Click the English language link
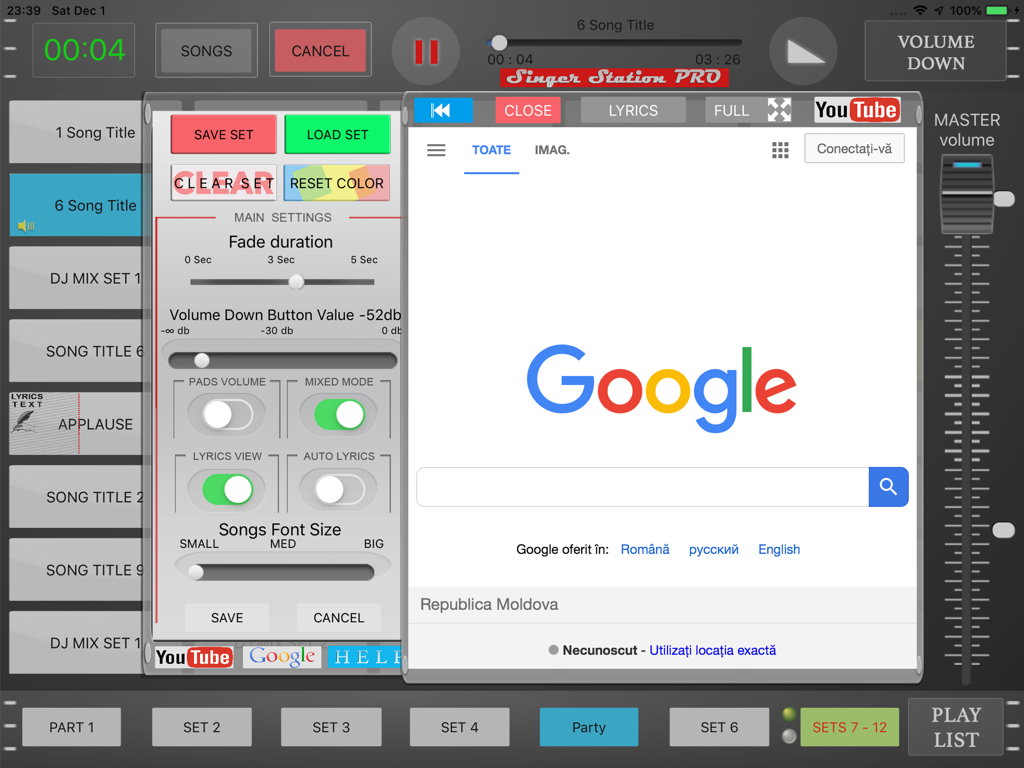 click(778, 549)
